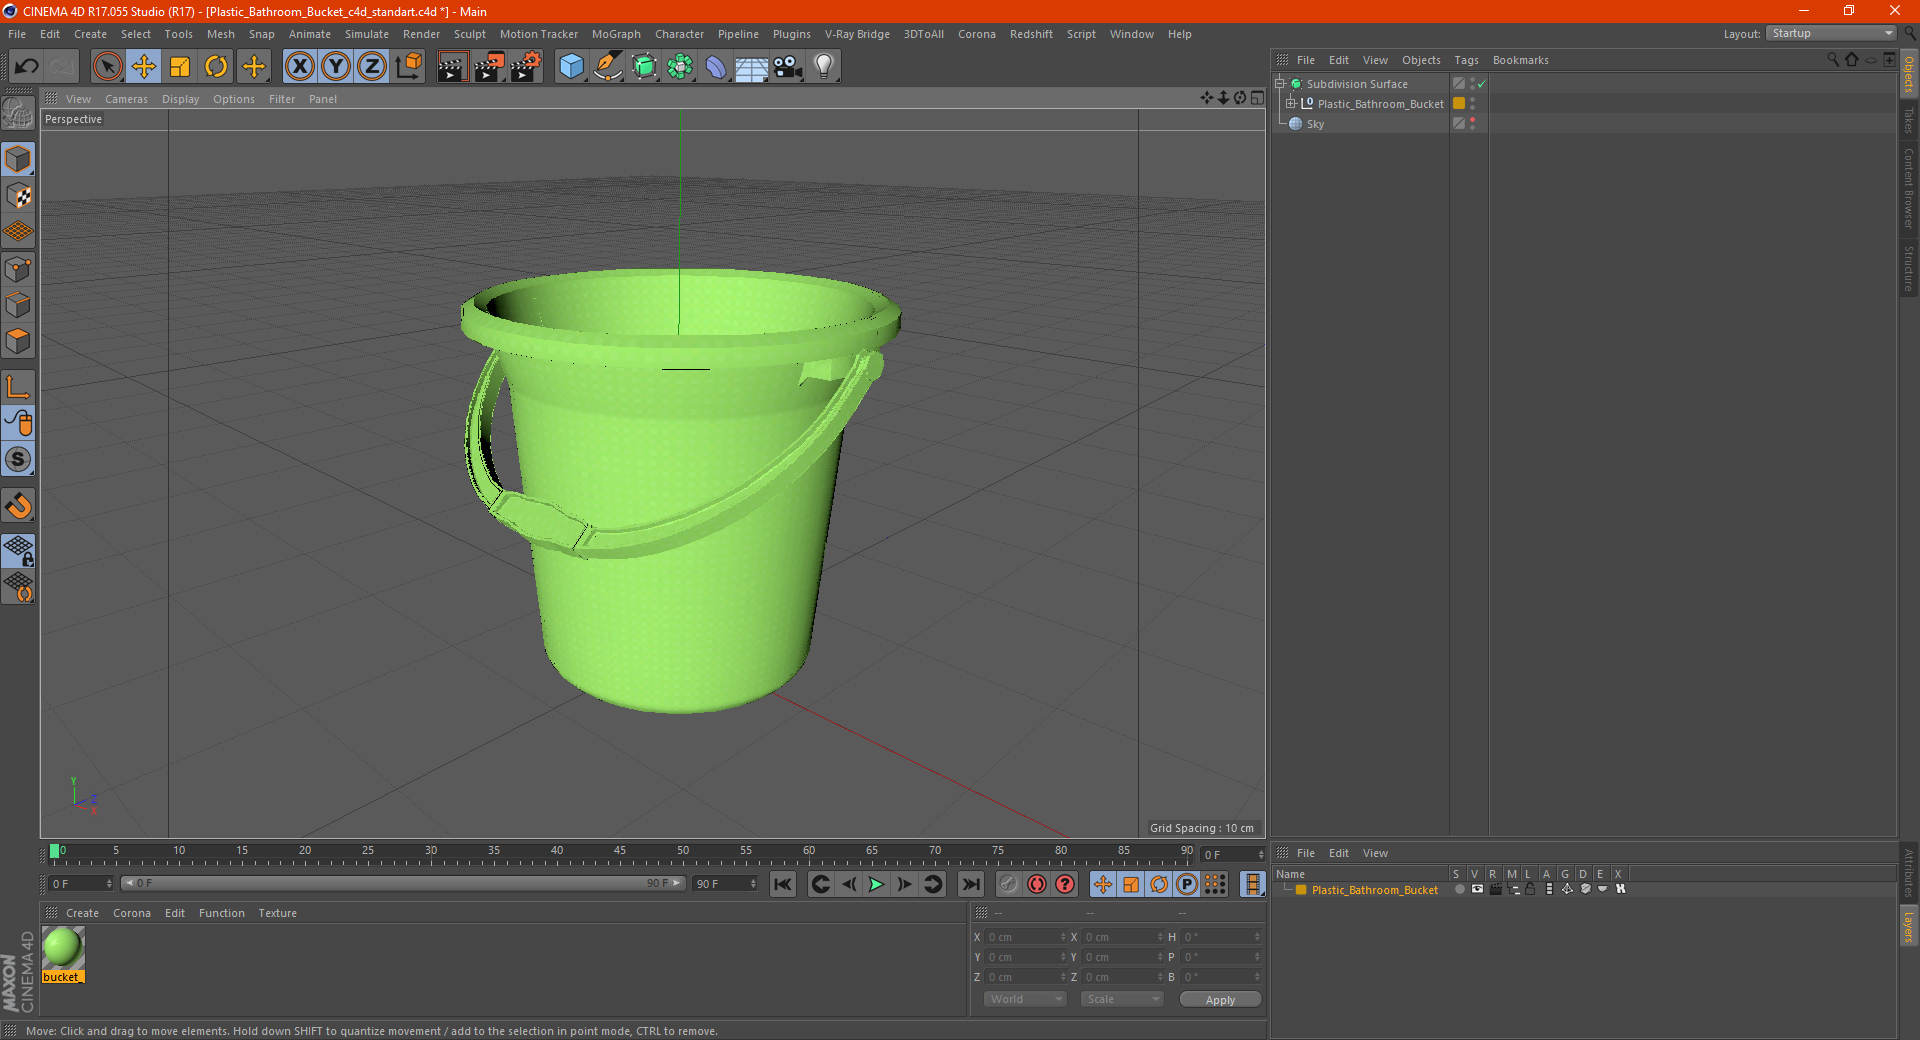Toggle layer view eye for Plastic_Bathroom_Bucket
The height and width of the screenshot is (1040, 1920).
click(x=1477, y=889)
